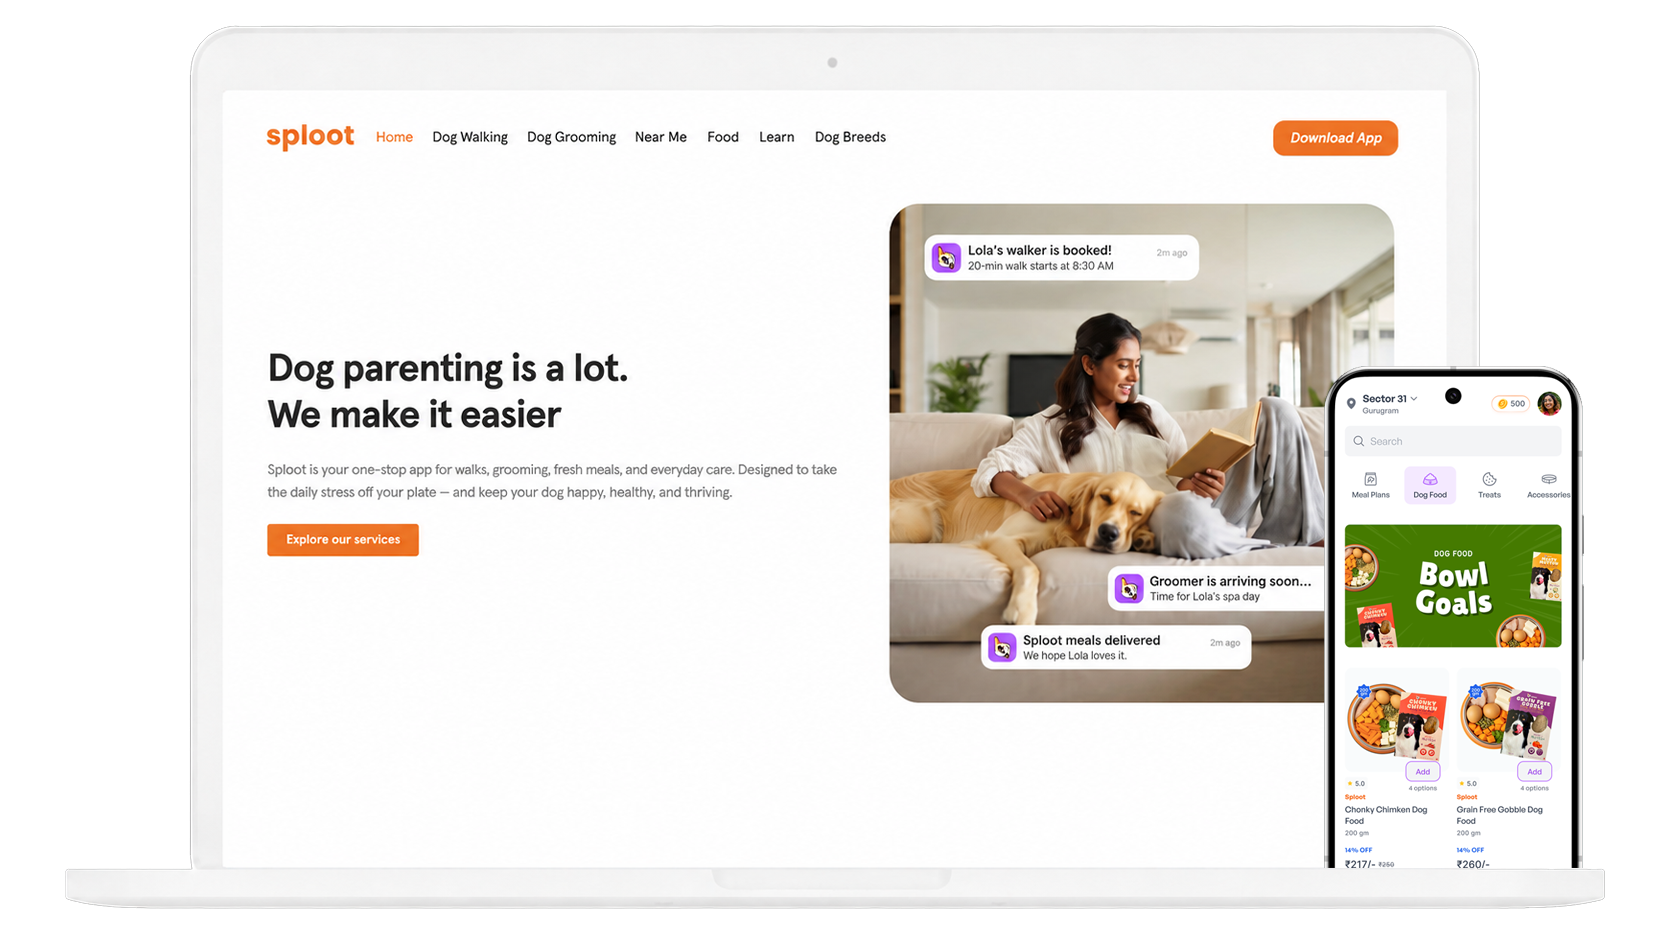Open the profile avatar in phone app
Image resolution: width=1672 pixels, height=941 pixels.
point(1549,404)
